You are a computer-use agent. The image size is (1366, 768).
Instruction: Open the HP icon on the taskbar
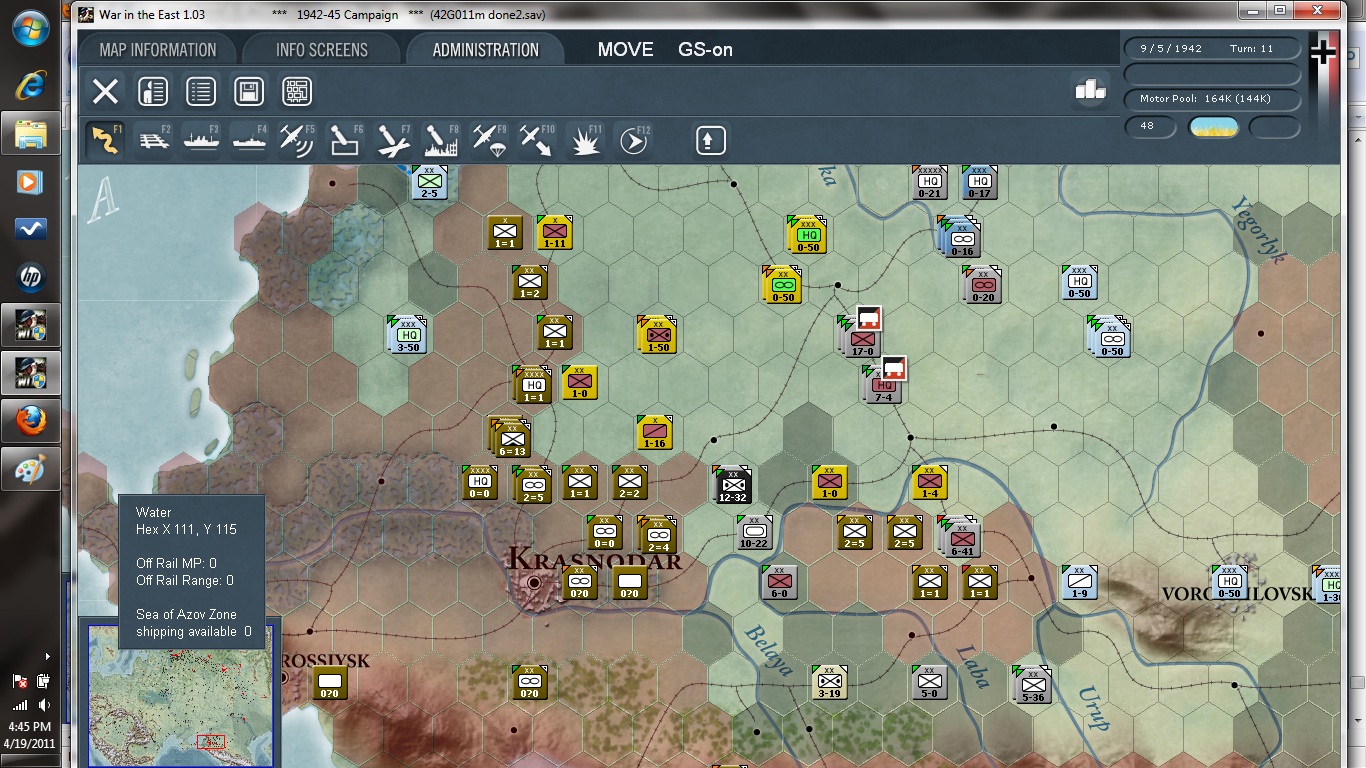pyautogui.click(x=30, y=278)
